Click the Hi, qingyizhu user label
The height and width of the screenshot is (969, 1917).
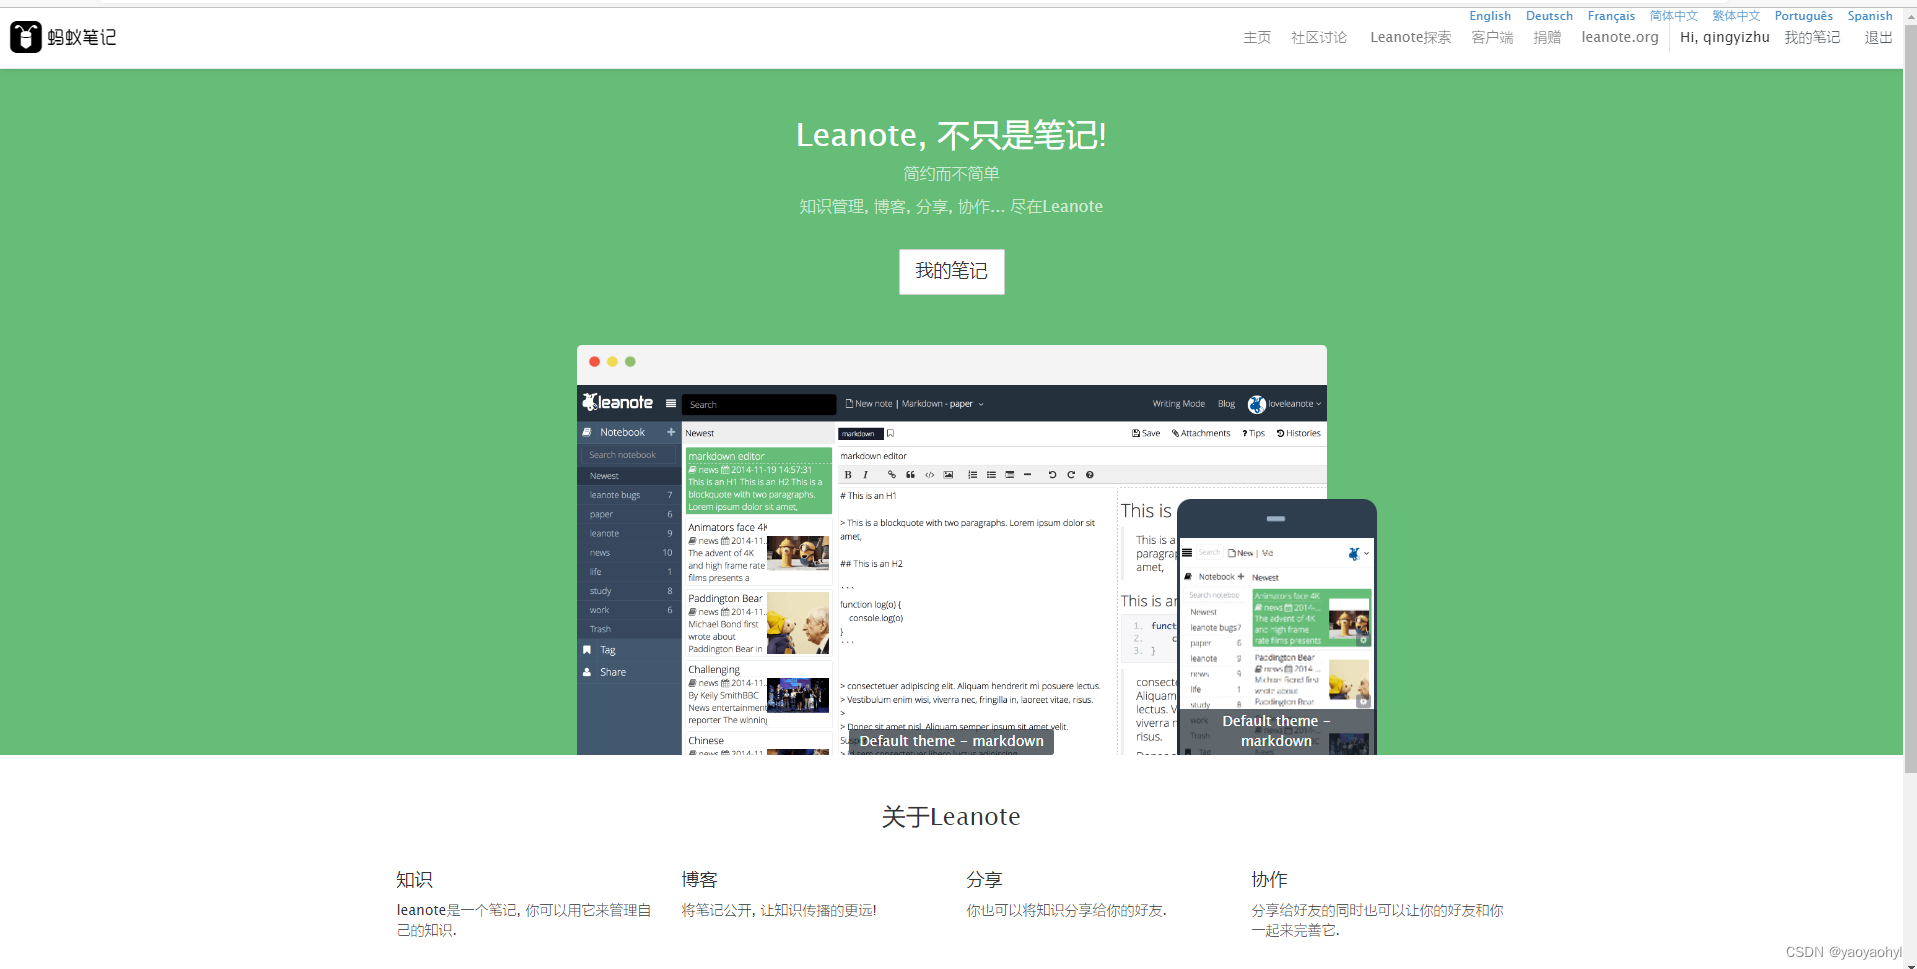[x=1724, y=38]
